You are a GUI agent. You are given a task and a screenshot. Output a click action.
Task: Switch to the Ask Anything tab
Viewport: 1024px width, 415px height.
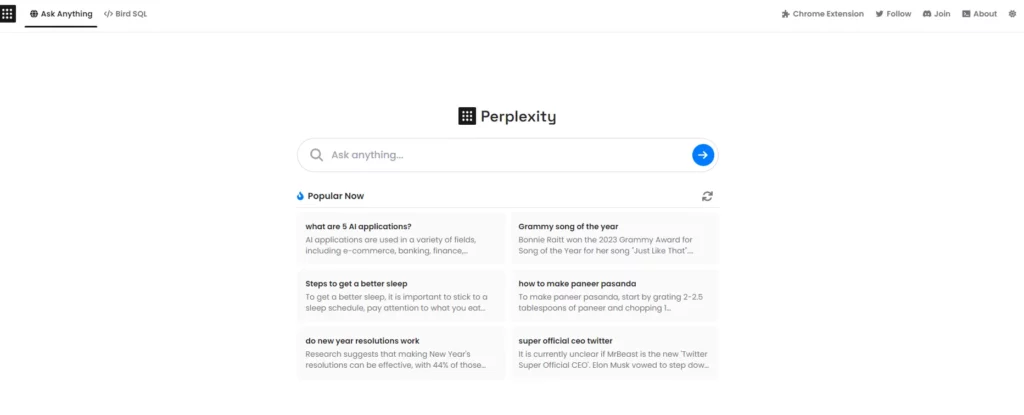click(x=61, y=14)
